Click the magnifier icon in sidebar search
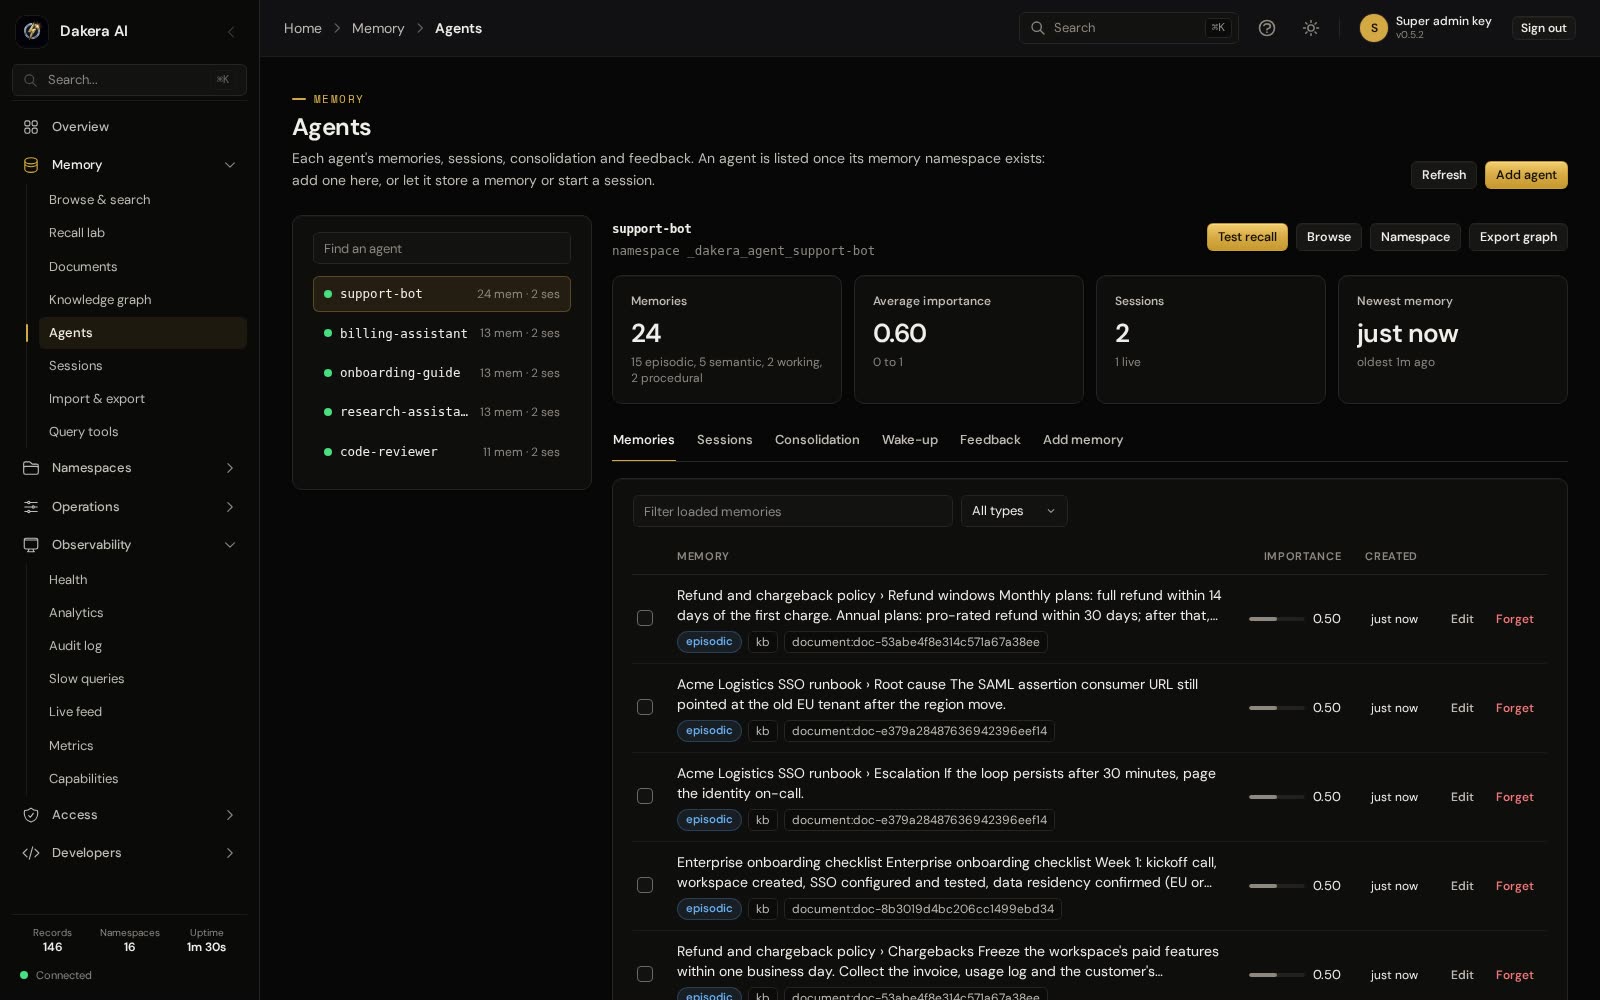Screen dimensions: 1600x1000 [x=31, y=80]
